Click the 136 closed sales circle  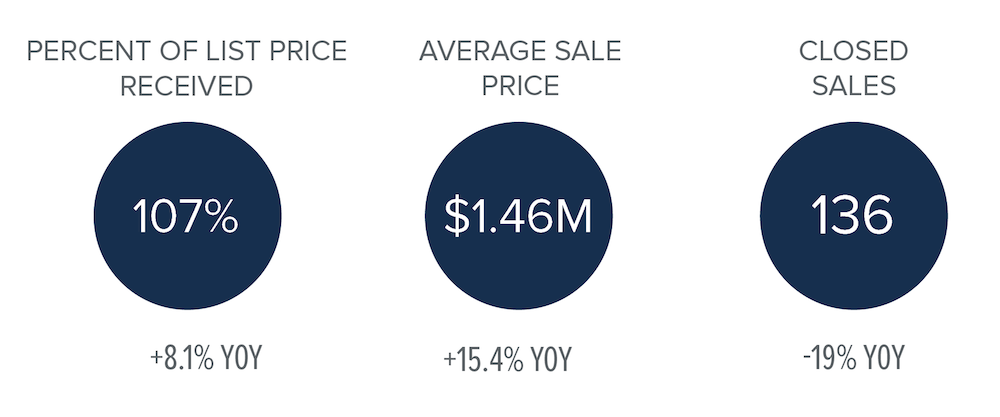tap(853, 216)
